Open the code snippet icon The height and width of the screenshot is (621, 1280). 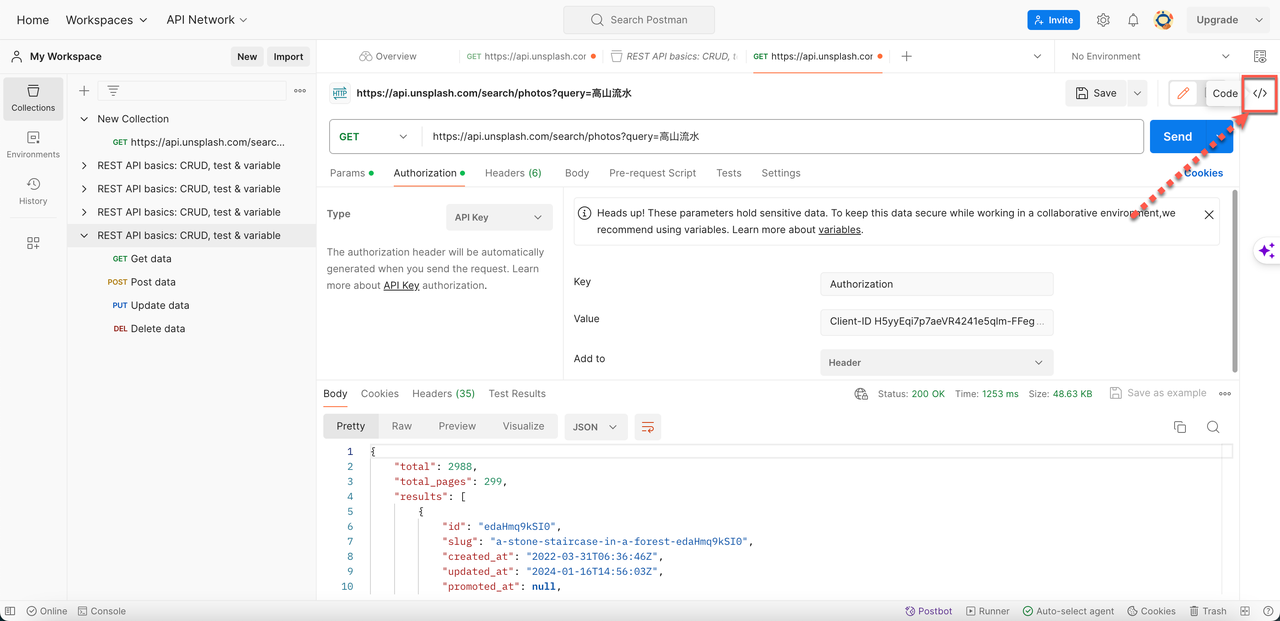[x=1260, y=93]
